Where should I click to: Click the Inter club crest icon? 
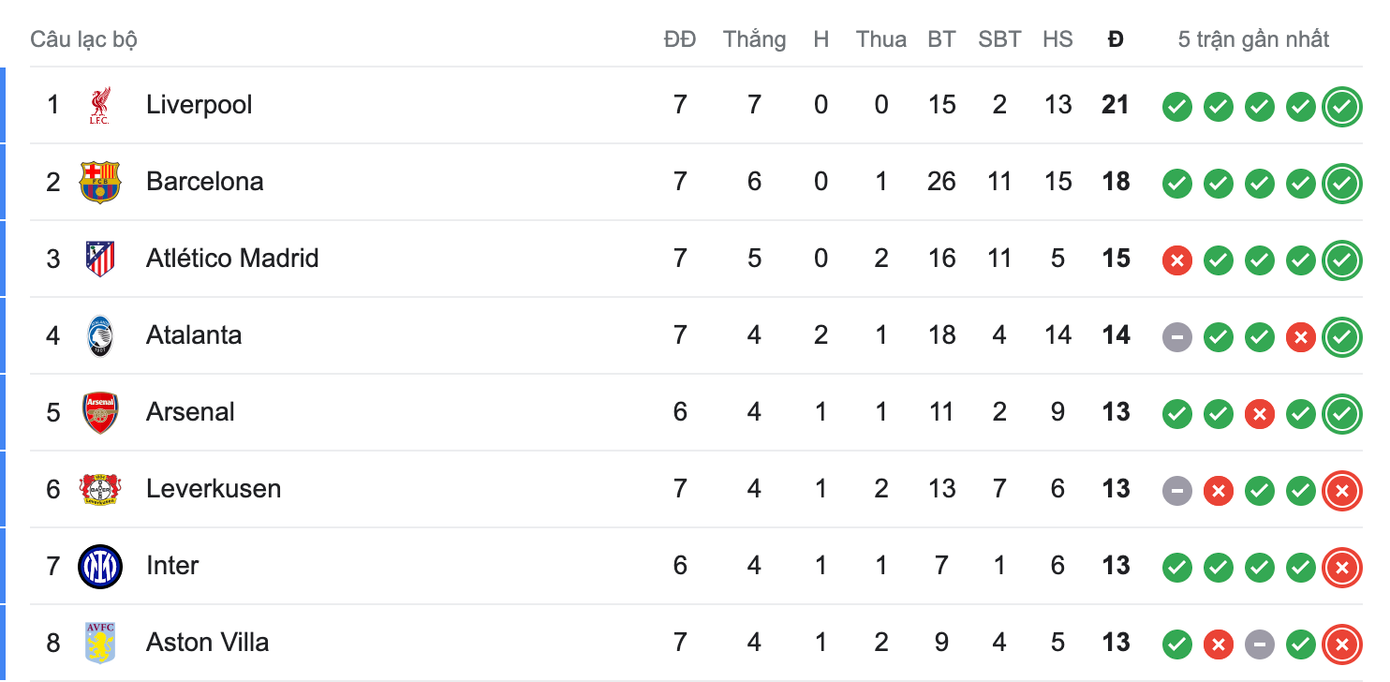(x=99, y=566)
